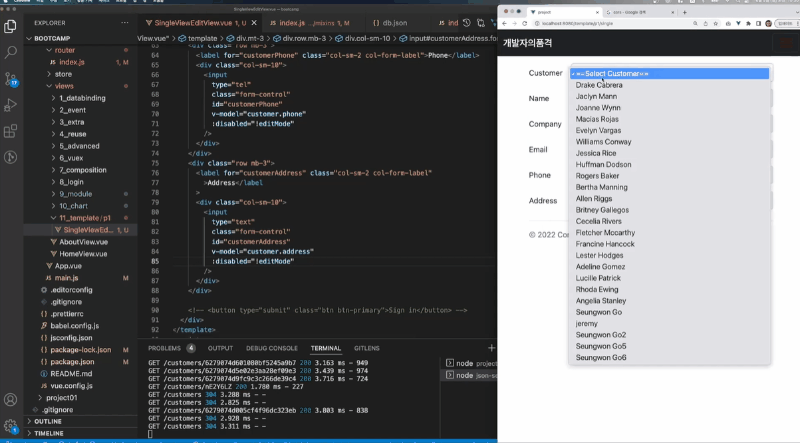Open the Search view in activity bar

click(x=12, y=52)
